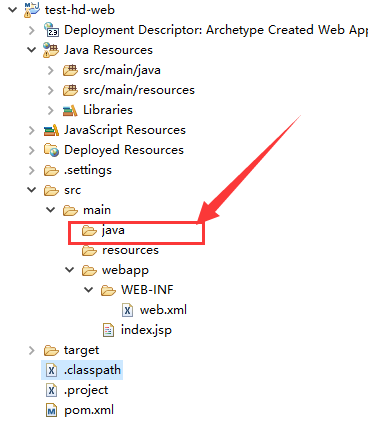Click the Java Resources icon
Viewport: 368px width, 445px height.
[x=51, y=50]
